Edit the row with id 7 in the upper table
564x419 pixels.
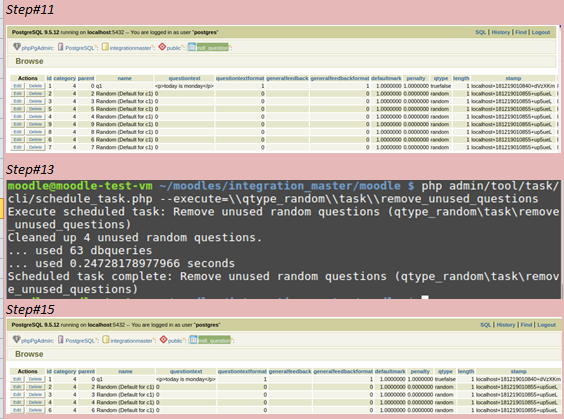click(17, 147)
